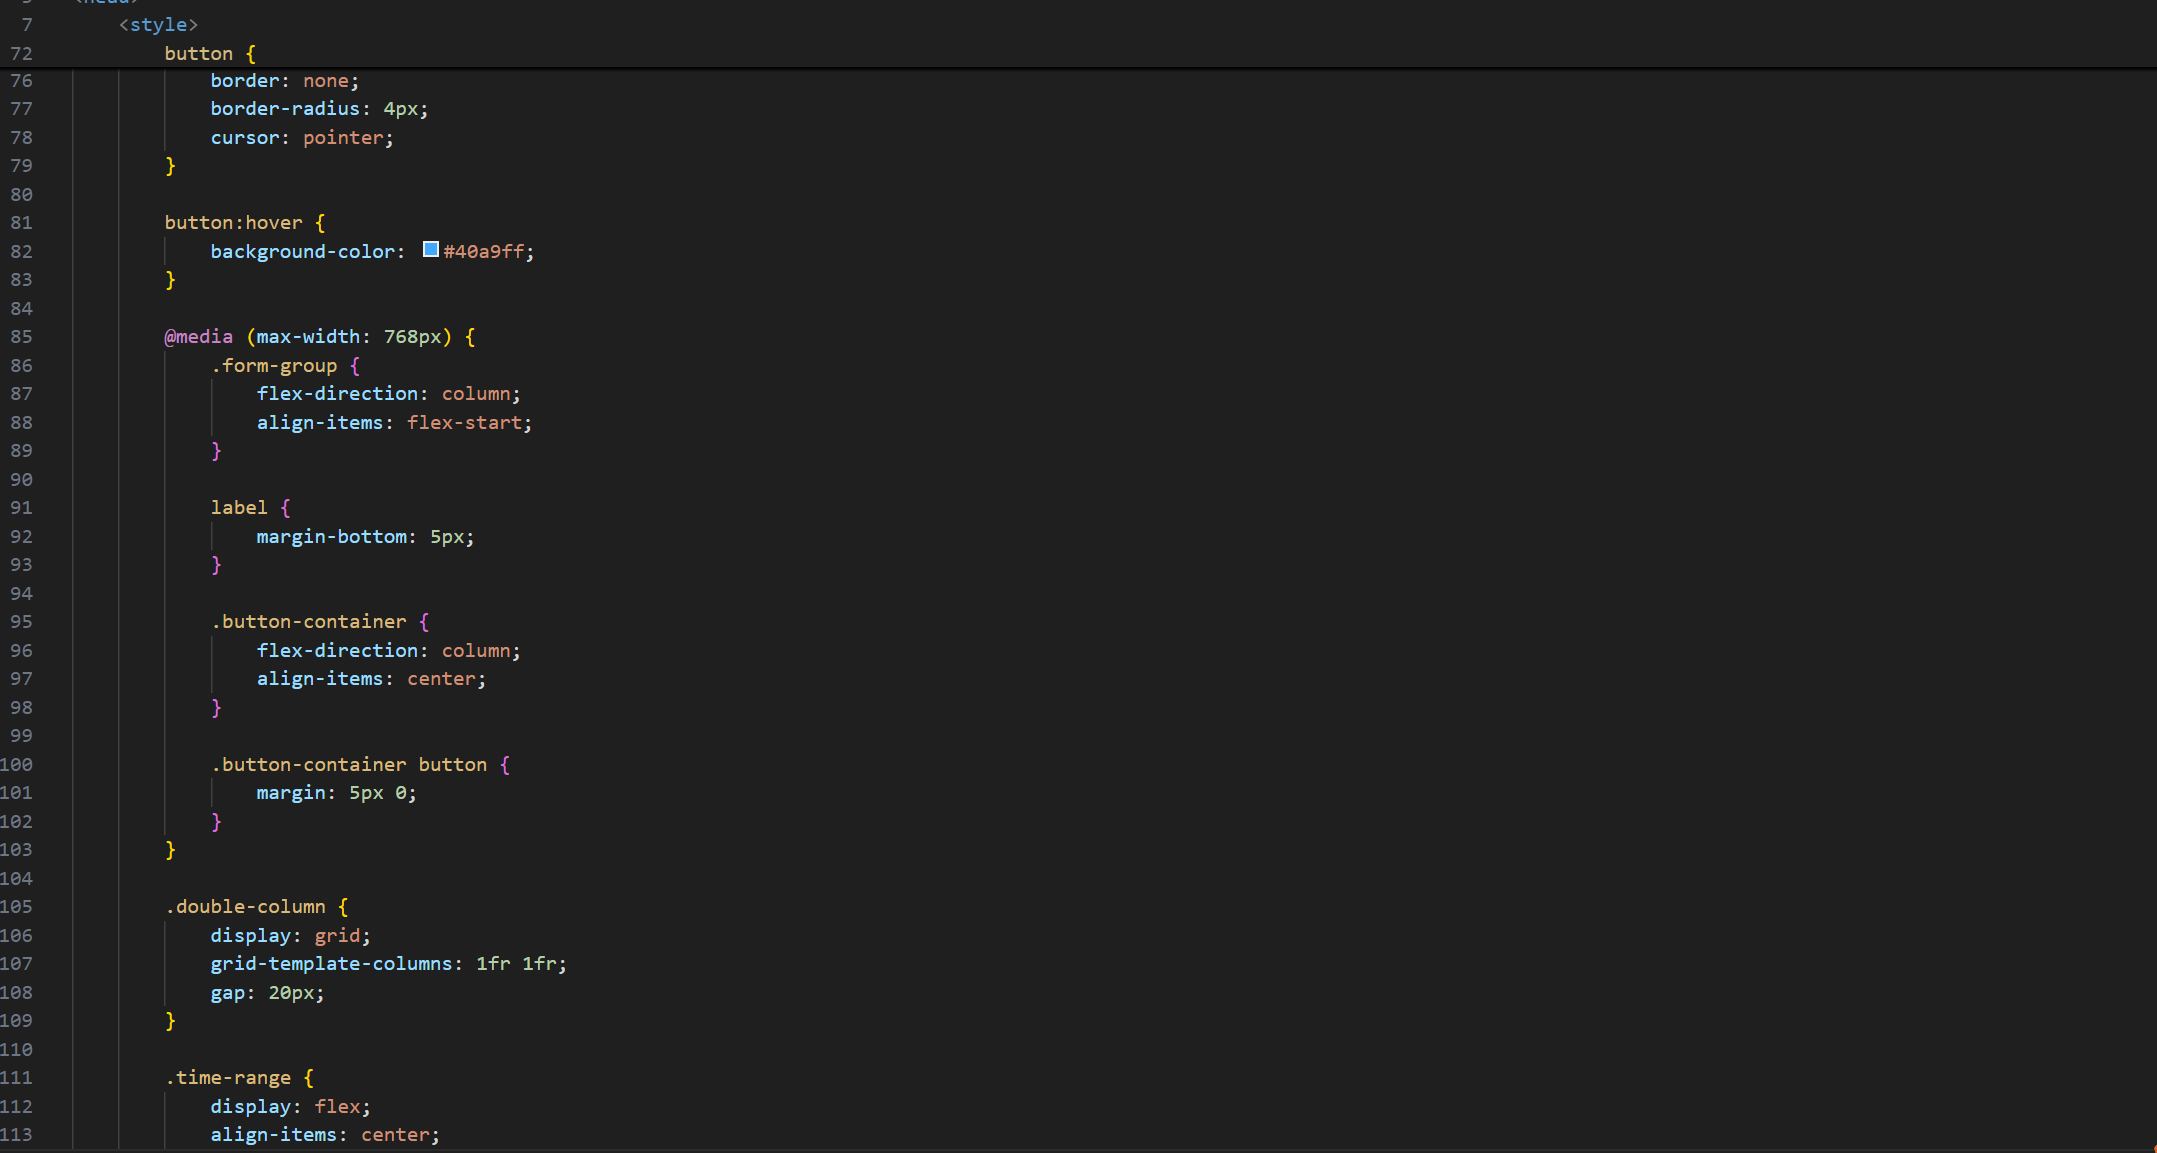The width and height of the screenshot is (2157, 1153).
Task: Click the margin-bottom property
Action: [332, 537]
